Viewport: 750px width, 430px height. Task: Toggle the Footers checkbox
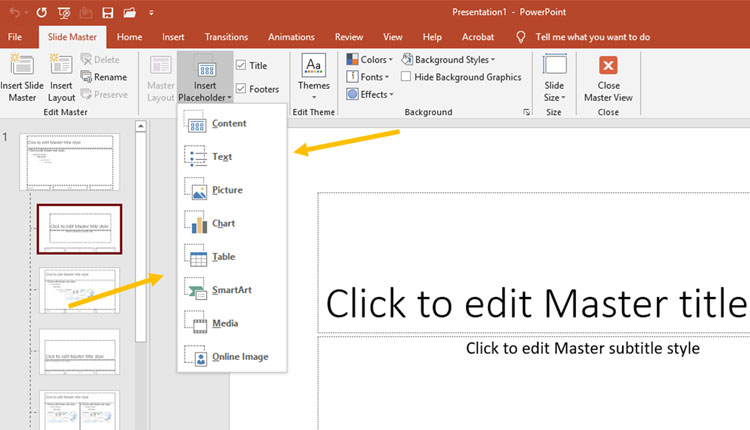click(241, 89)
